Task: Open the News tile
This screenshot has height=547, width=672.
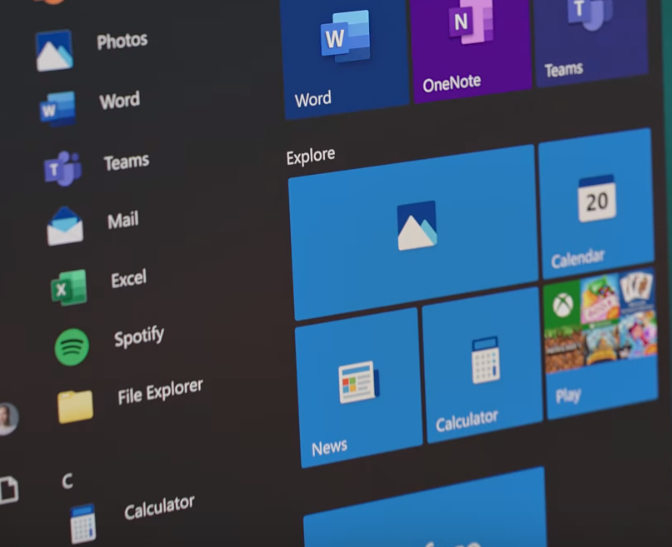Action: point(359,387)
